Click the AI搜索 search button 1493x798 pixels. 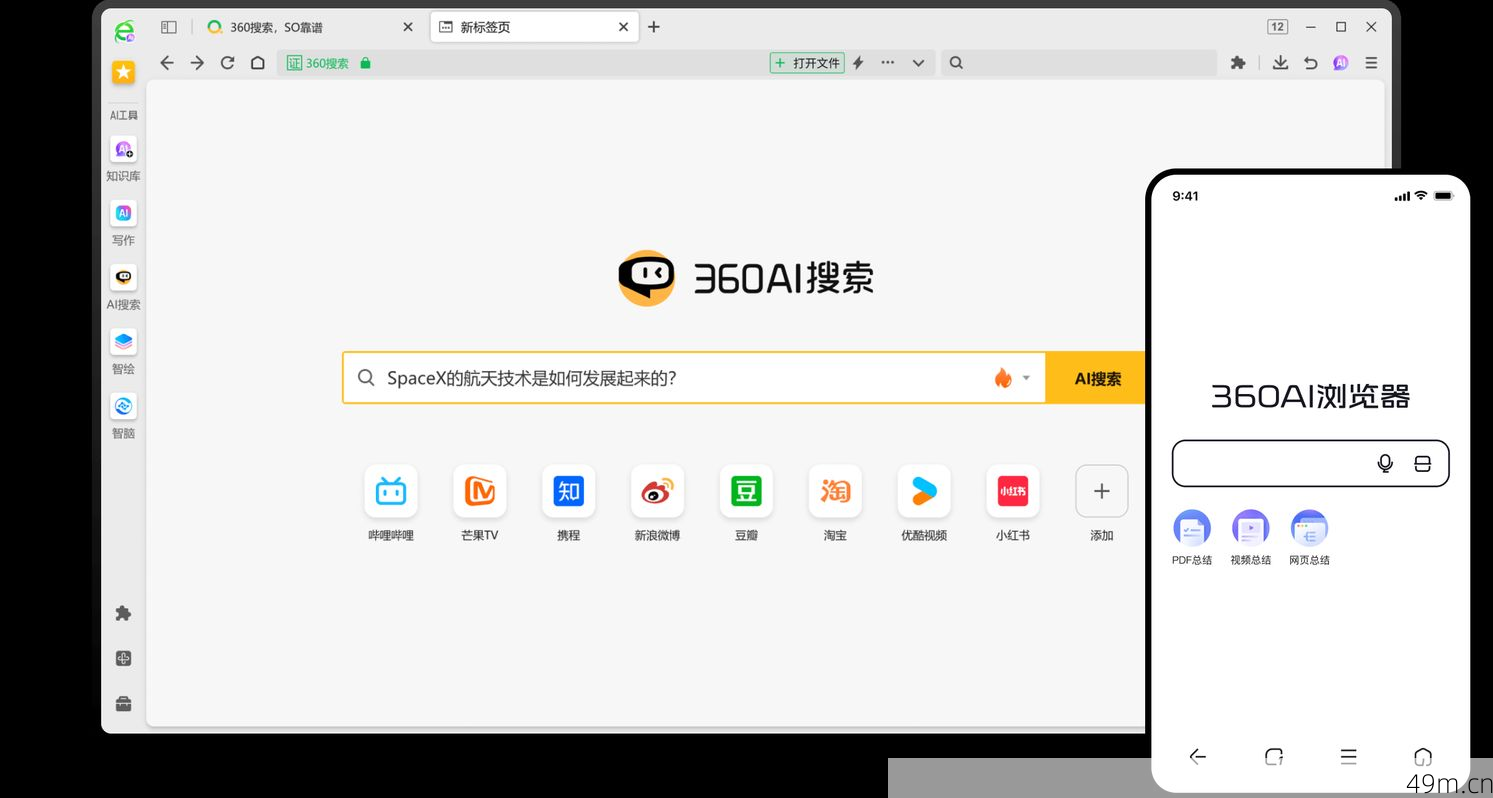click(1096, 377)
